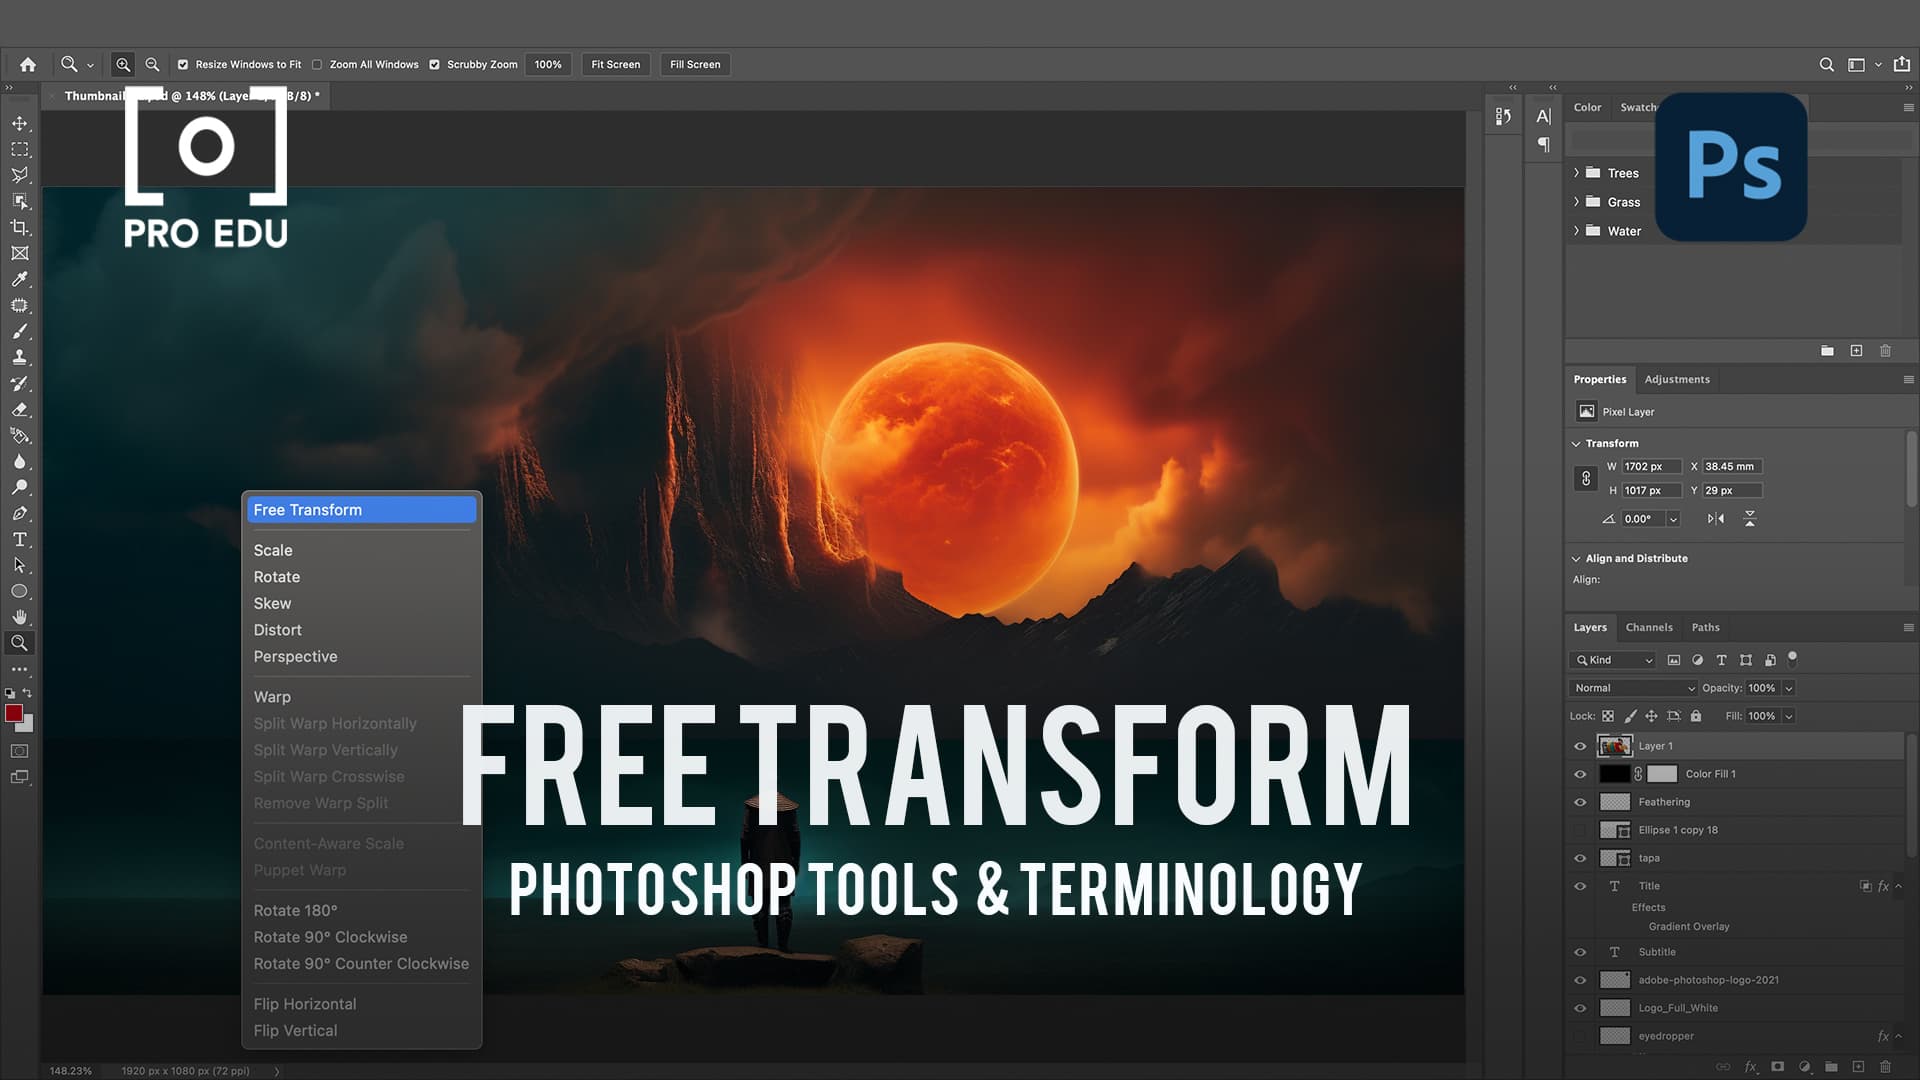Viewport: 1920px width, 1080px height.
Task: Hide the Layer 1 layer
Action: 1580,746
